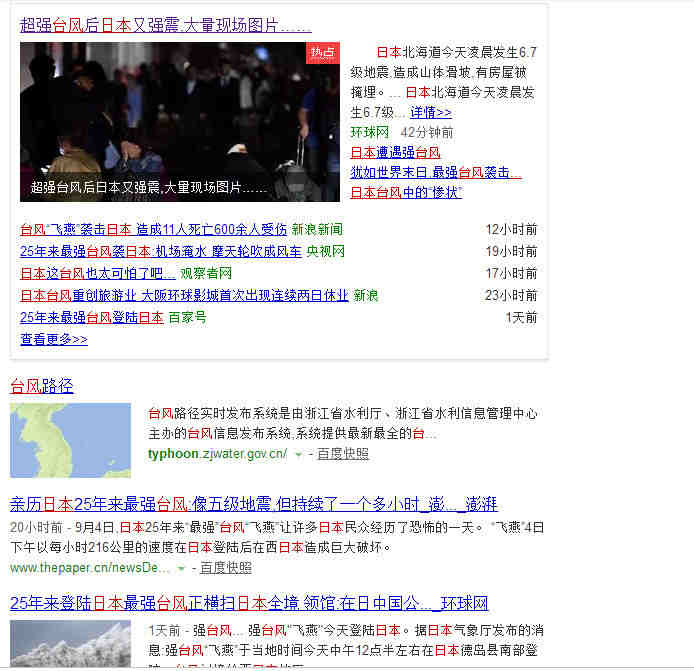This screenshot has height=671, width=694.
Task: Open news 日本这台风也太可怕了吧
Action: 98,273
